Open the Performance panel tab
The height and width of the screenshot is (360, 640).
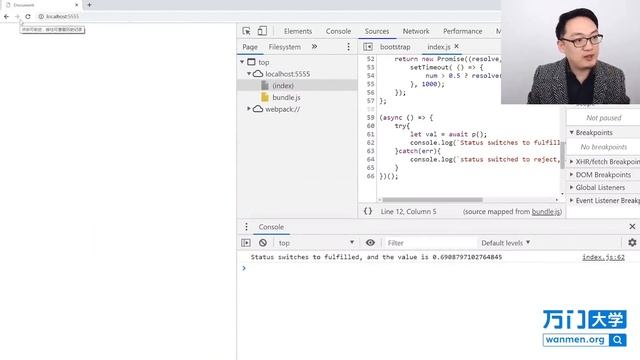coord(462,31)
